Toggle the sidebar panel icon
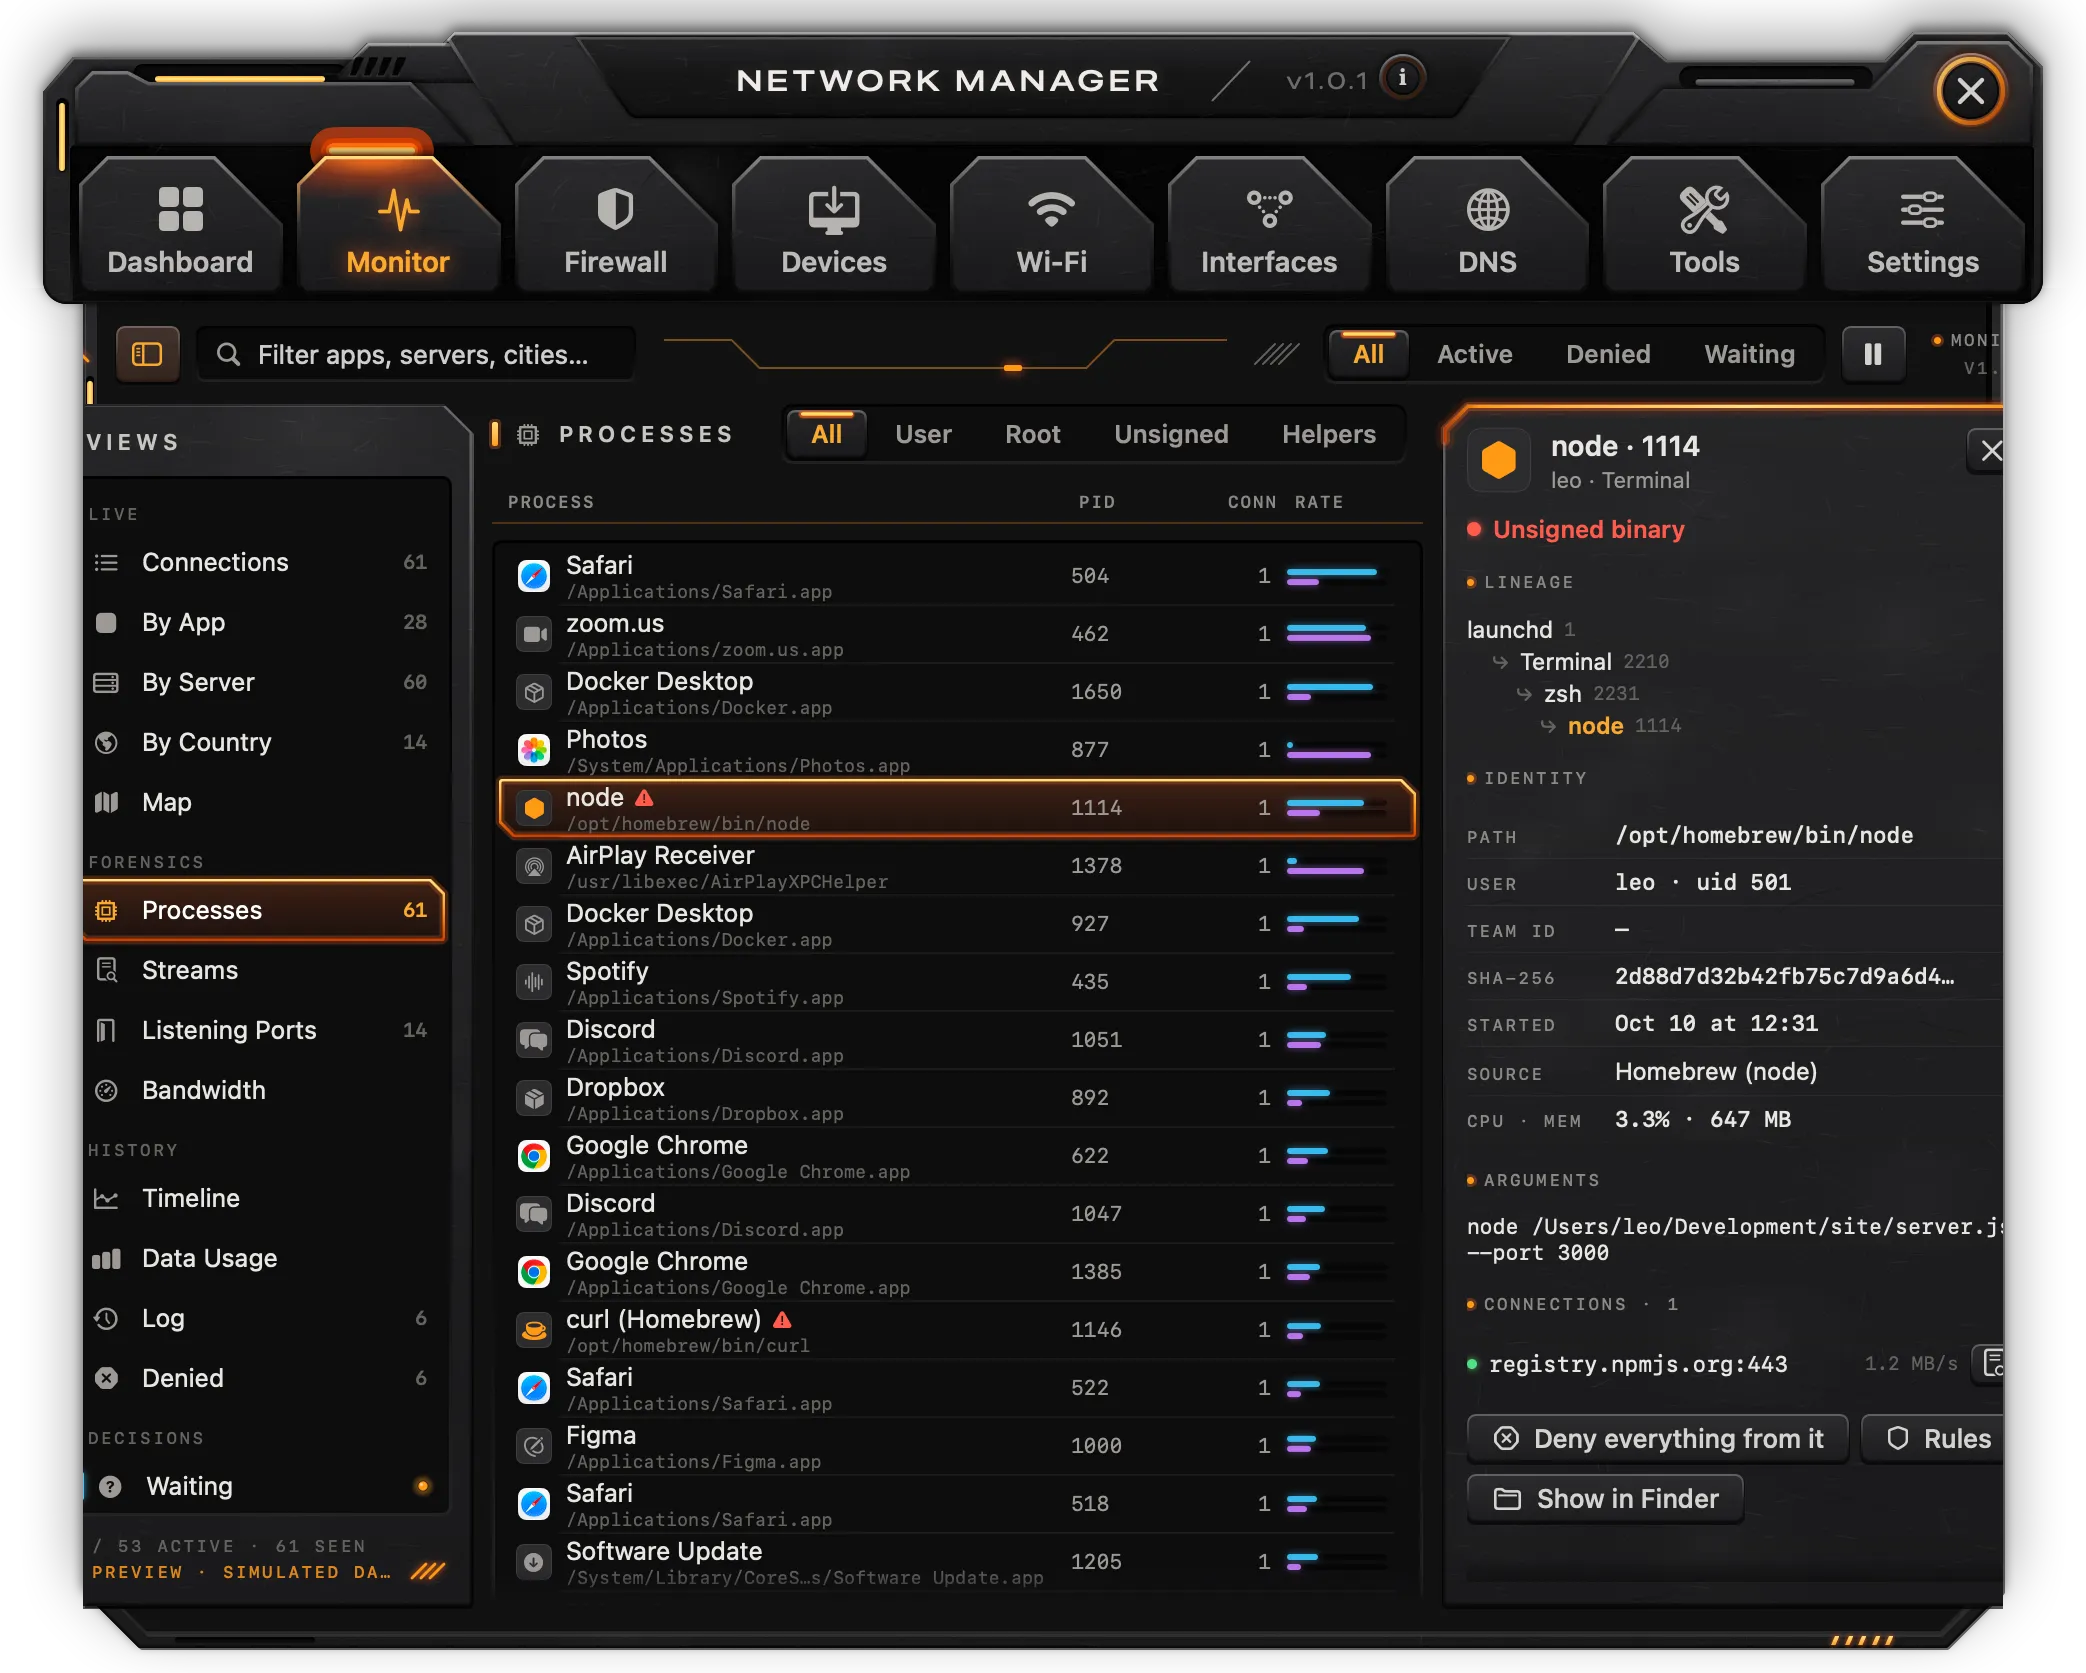Image resolution: width=2086 pixels, height=1673 pixels. [147, 354]
